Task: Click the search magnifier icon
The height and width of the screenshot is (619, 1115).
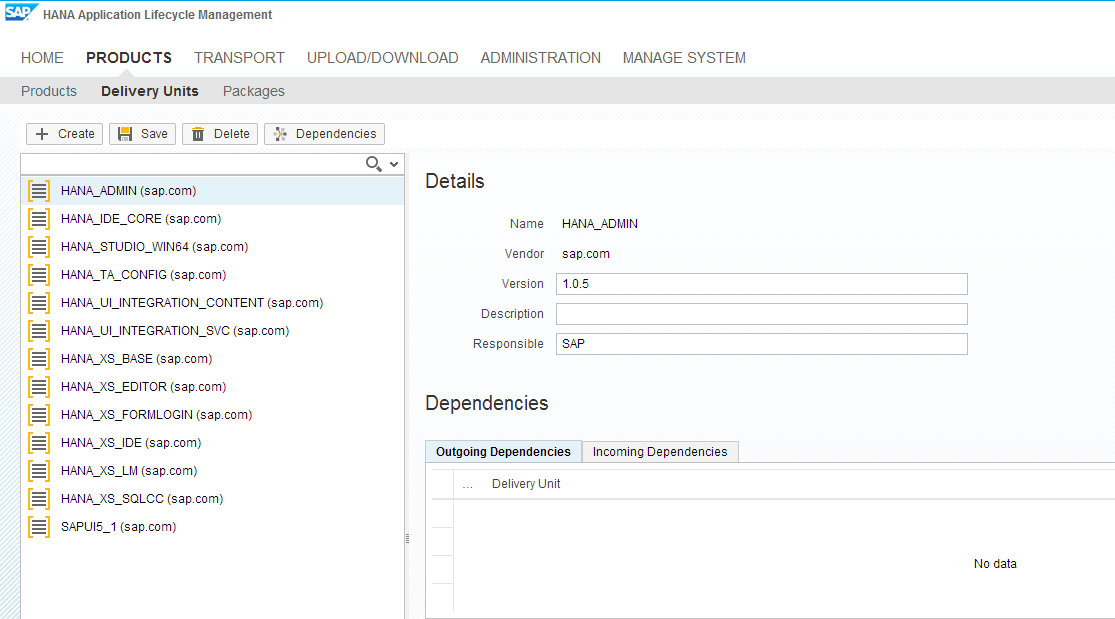Action: click(373, 164)
